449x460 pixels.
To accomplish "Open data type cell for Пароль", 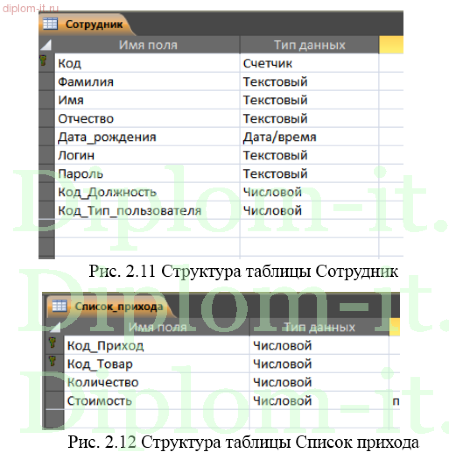I will click(309, 173).
